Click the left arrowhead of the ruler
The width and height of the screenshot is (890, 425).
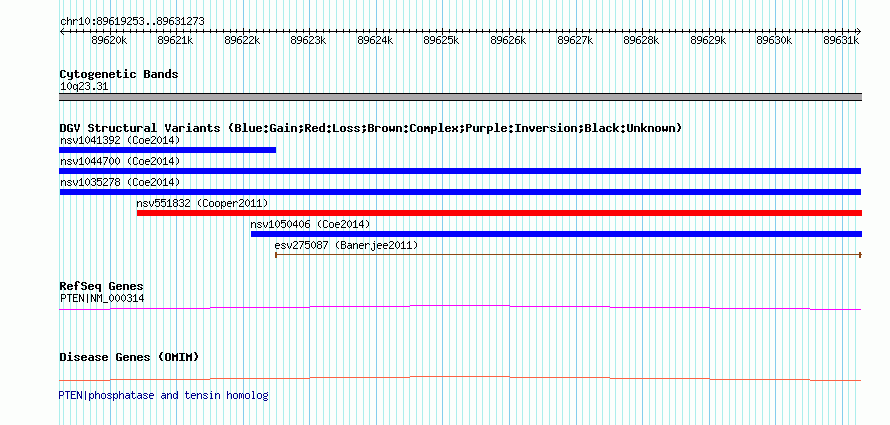click(x=62, y=31)
